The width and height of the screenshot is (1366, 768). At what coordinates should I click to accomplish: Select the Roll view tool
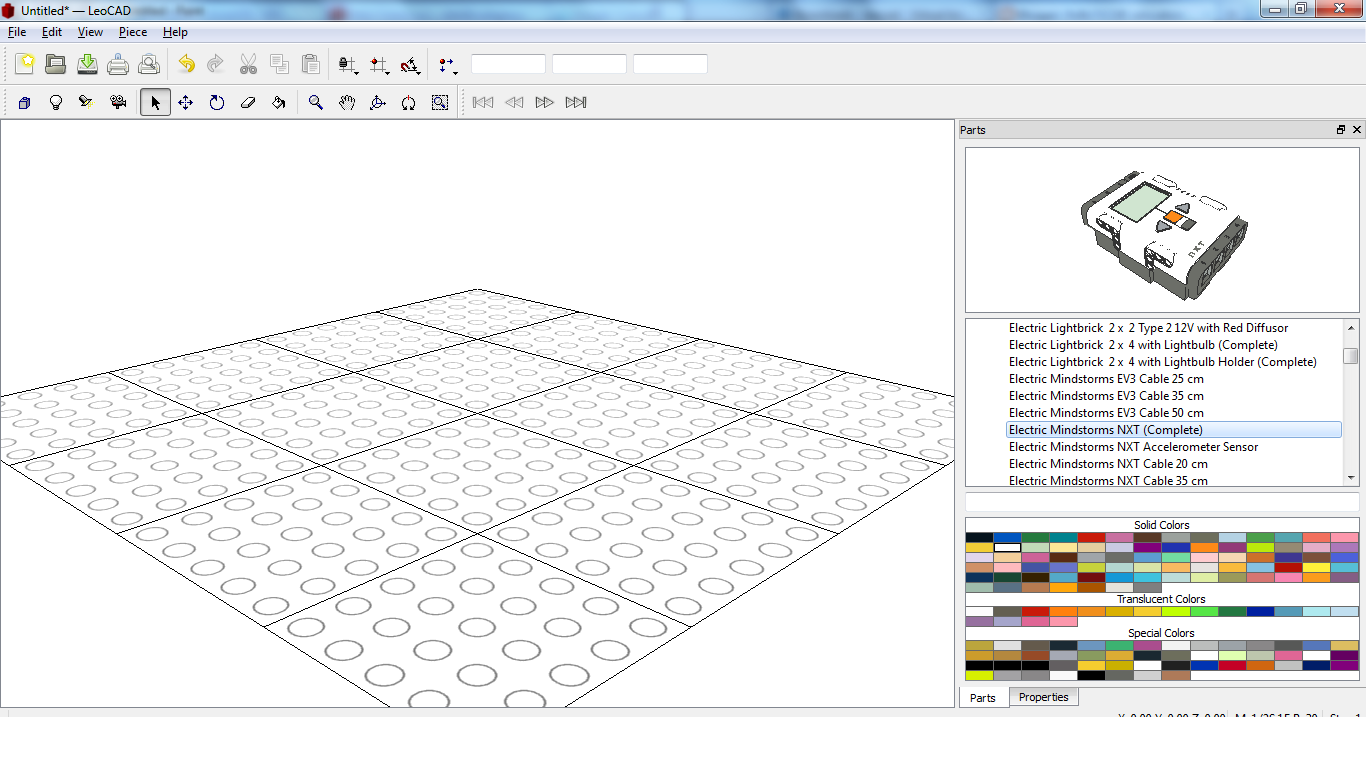tap(409, 102)
